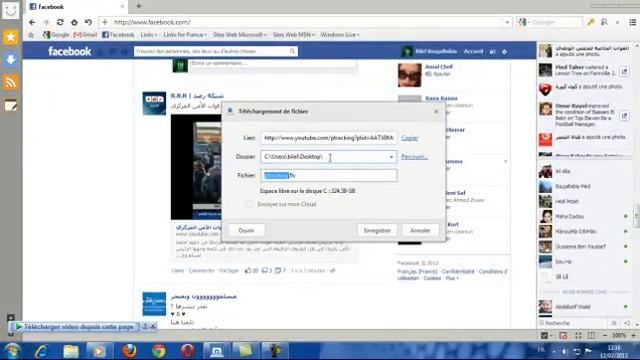640x360 pixels.
Task: Click Télécharger vidéo depuis cette page button
Action: coord(75,327)
